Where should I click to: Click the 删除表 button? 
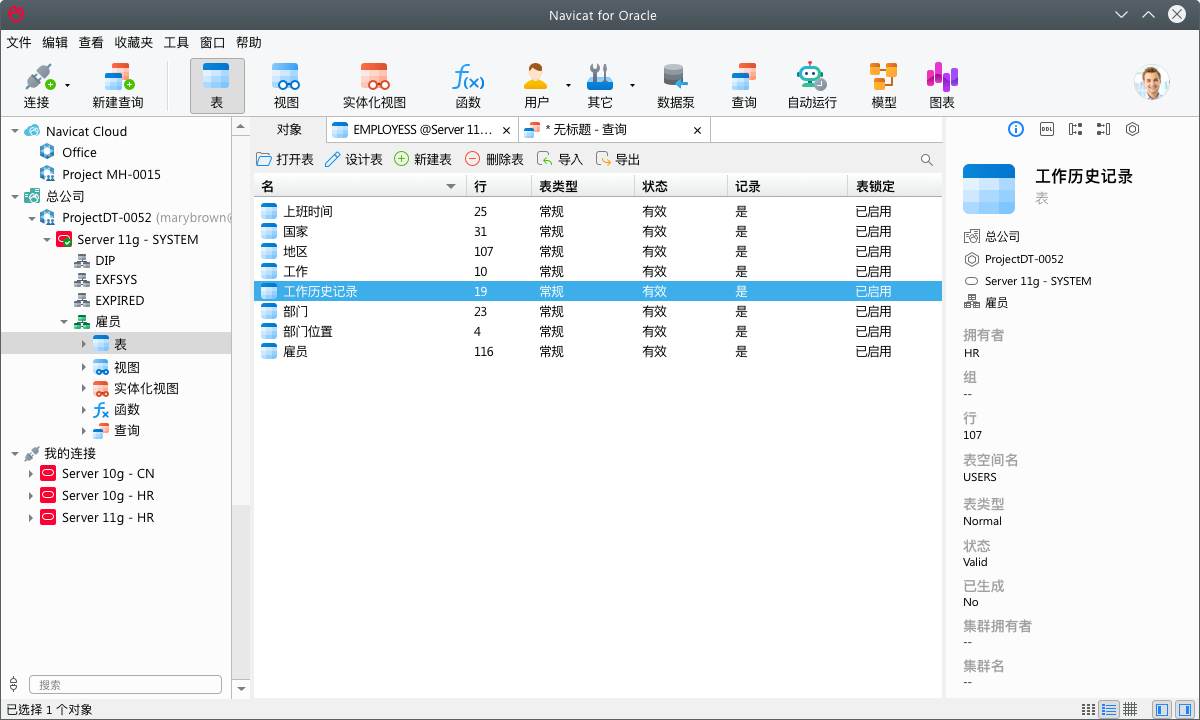coord(494,160)
